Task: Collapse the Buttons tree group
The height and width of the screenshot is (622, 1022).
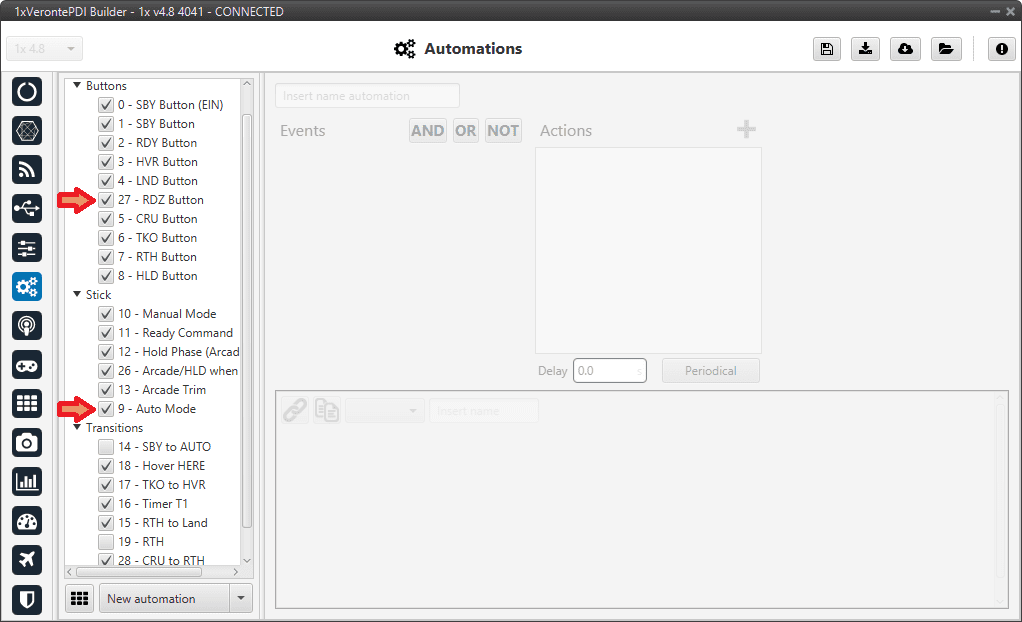Action: tap(77, 86)
